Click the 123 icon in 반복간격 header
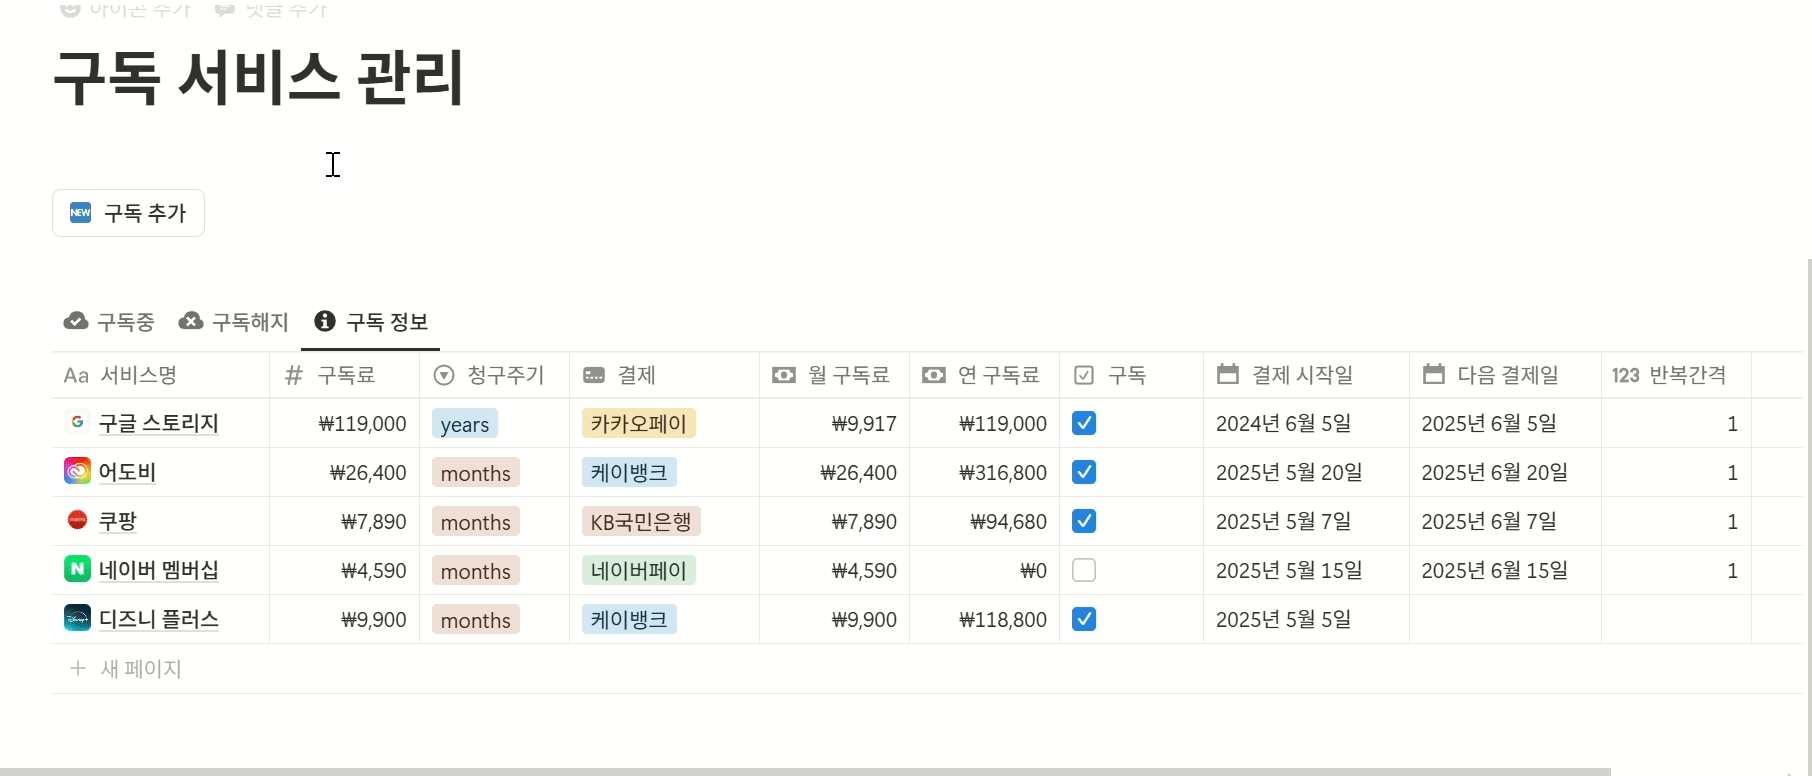 click(1626, 376)
